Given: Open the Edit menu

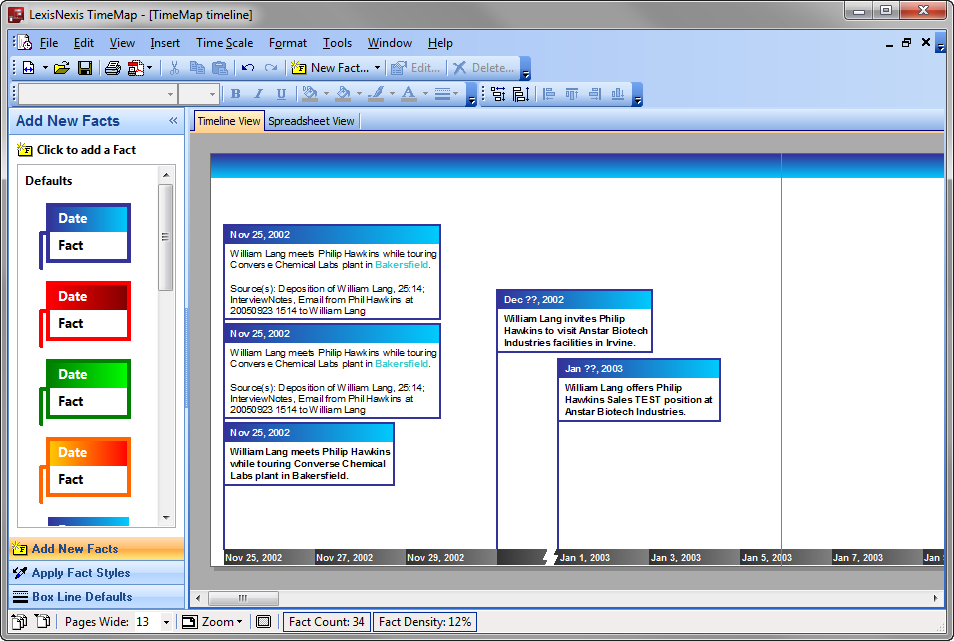Looking at the screenshot, I should tap(83, 43).
